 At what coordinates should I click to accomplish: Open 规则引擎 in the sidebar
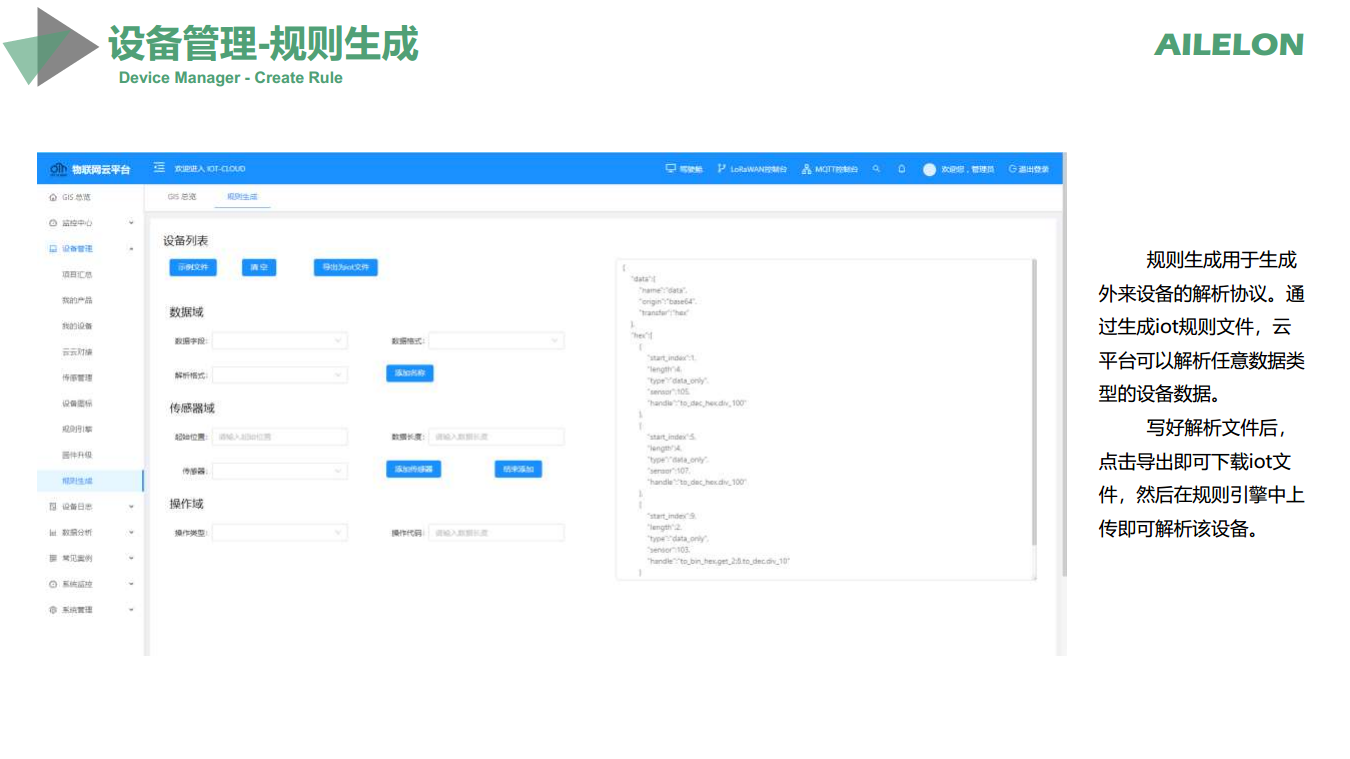click(x=77, y=429)
